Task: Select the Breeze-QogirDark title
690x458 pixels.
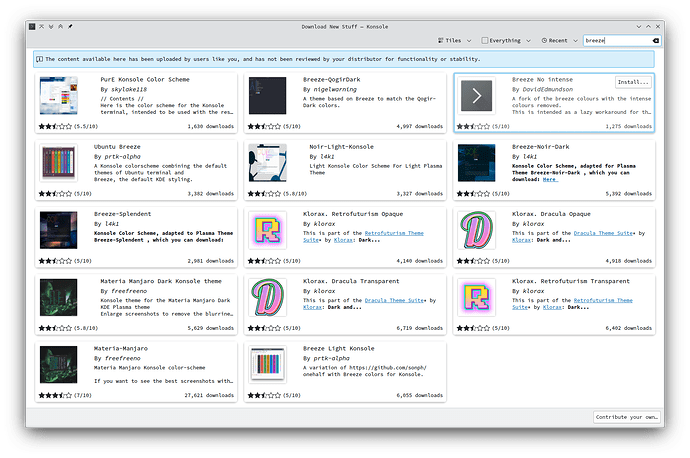Action: [x=331, y=80]
